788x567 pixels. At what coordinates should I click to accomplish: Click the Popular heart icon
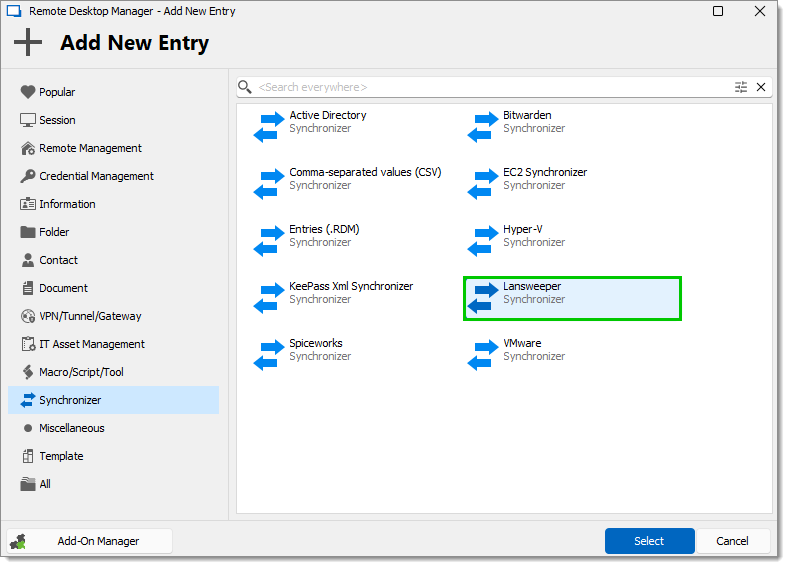click(28, 92)
